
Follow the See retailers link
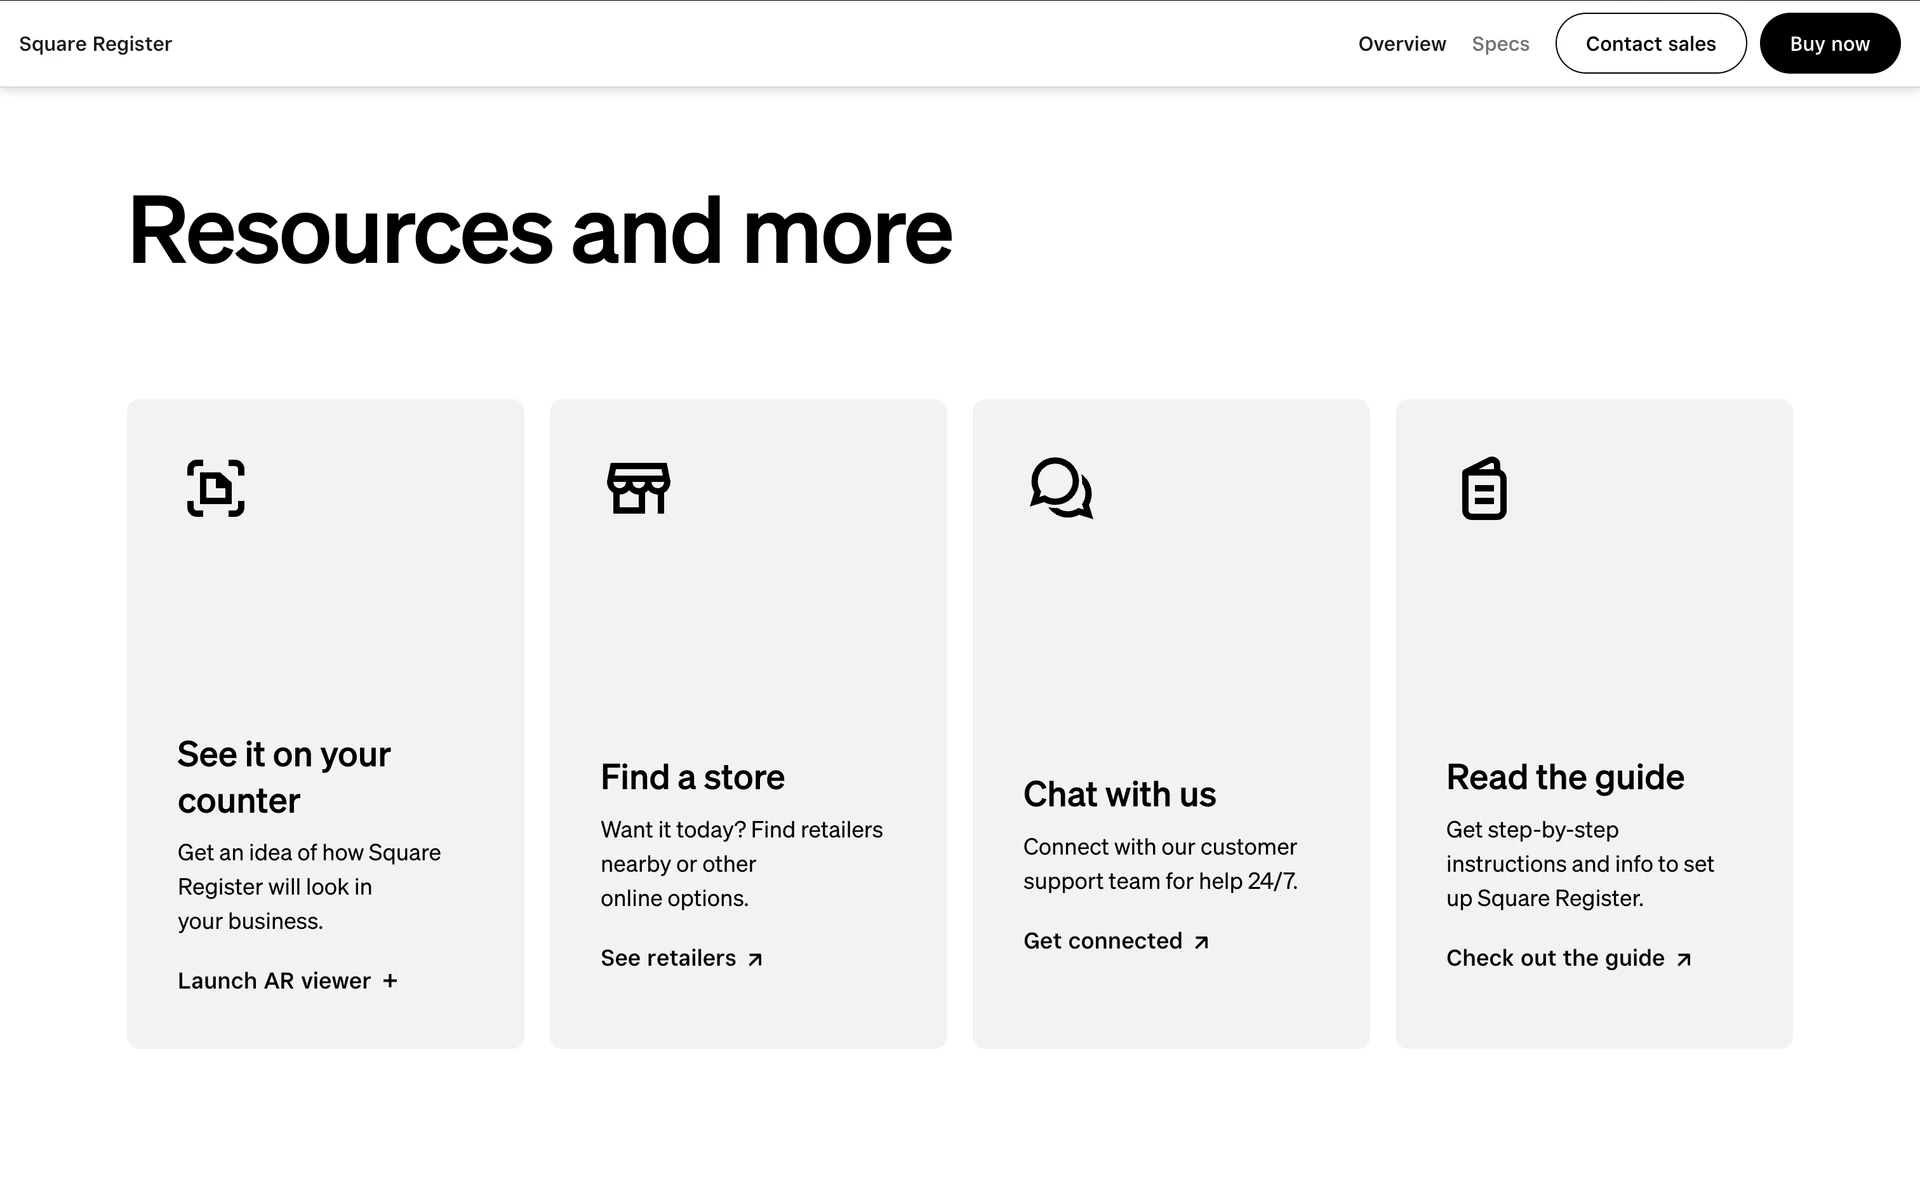tap(668, 958)
